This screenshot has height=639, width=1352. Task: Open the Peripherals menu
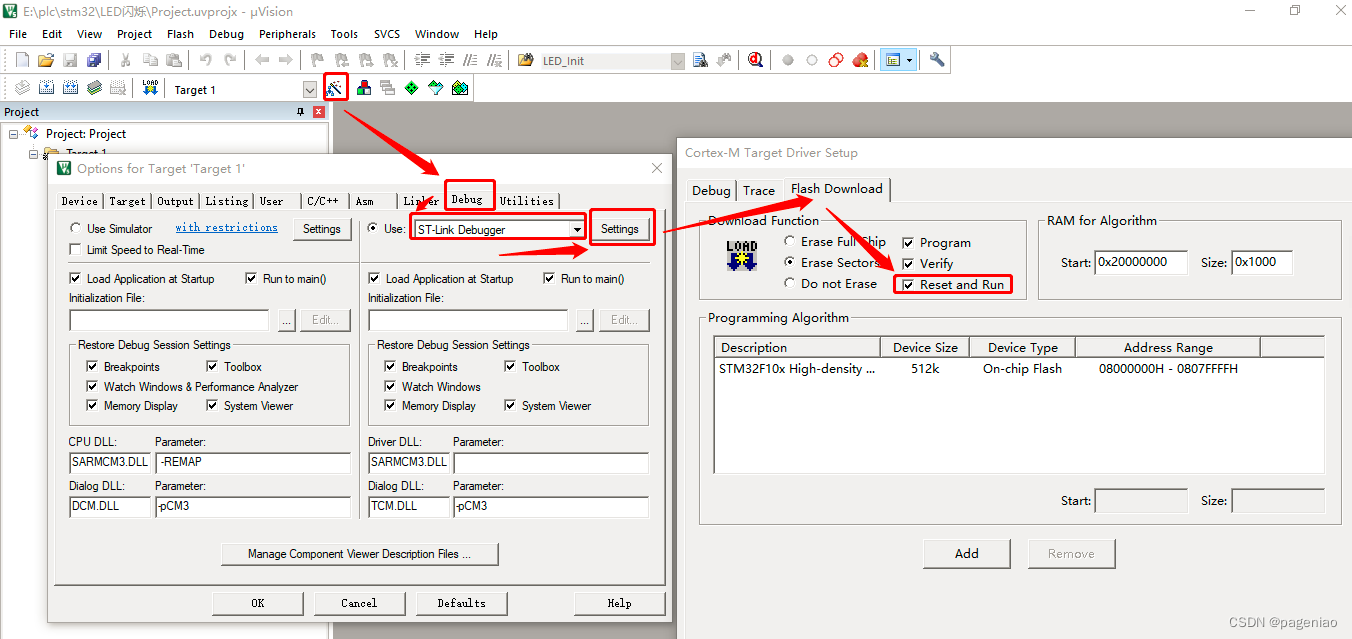287,34
